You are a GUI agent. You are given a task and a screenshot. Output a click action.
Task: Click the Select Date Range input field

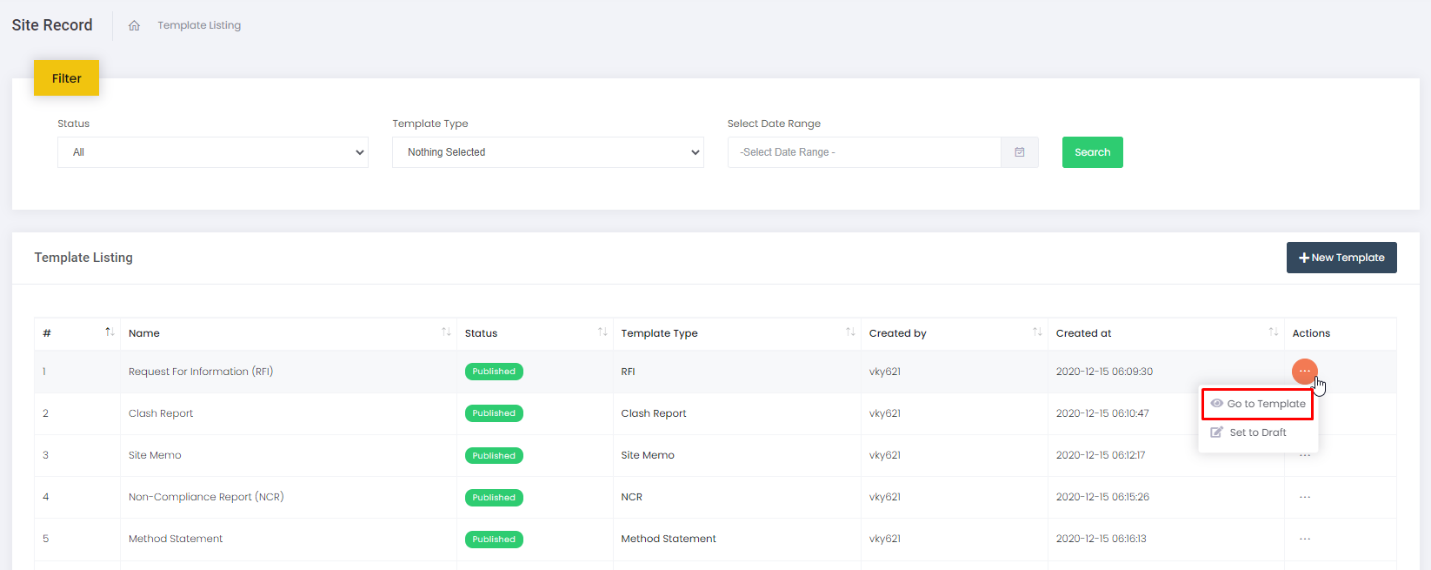coord(864,152)
